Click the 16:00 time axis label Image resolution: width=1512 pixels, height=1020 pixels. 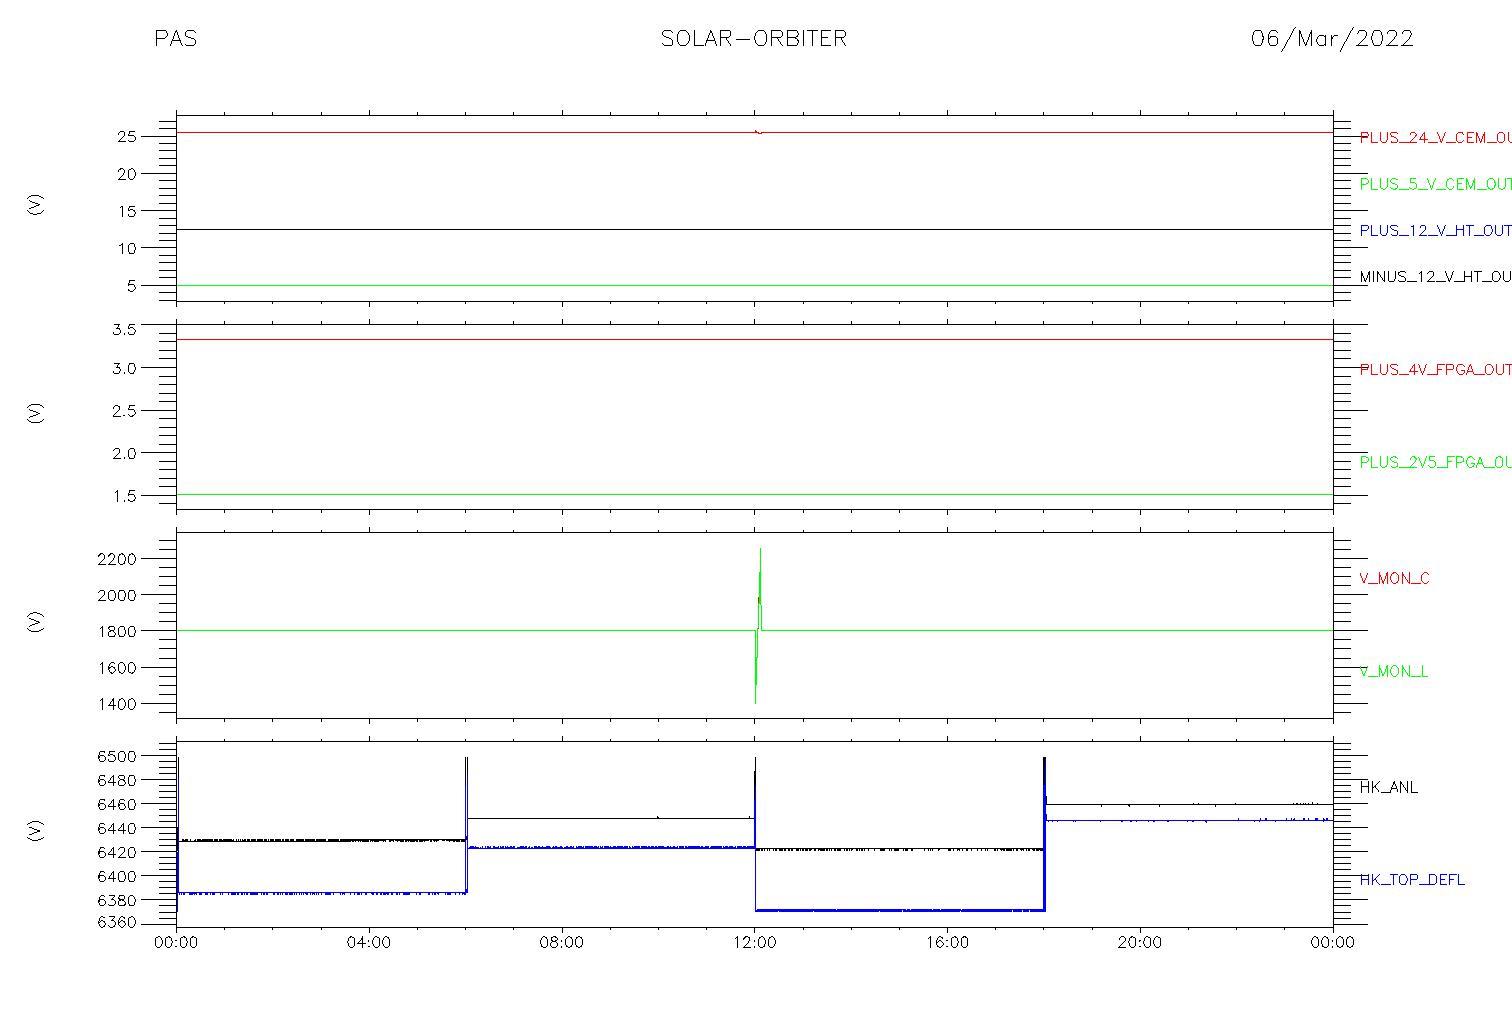(x=947, y=942)
